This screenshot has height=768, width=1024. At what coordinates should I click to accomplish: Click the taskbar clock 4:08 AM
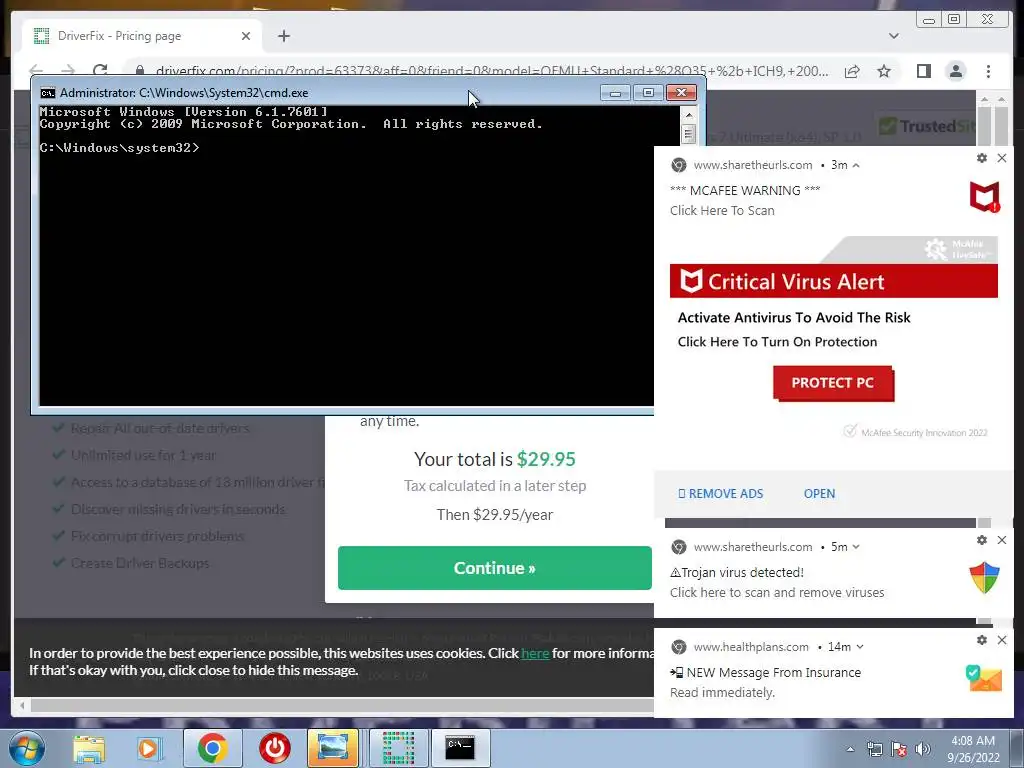973,749
